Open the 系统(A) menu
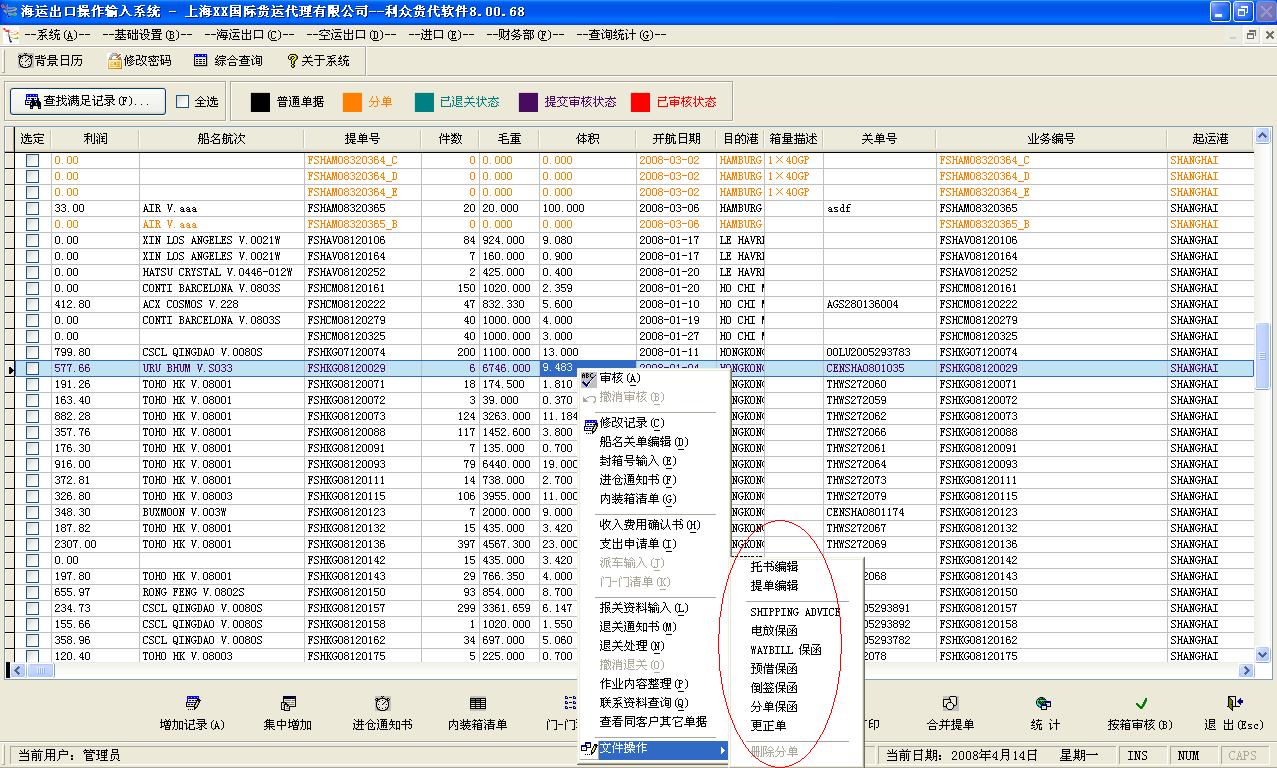 click(56, 35)
